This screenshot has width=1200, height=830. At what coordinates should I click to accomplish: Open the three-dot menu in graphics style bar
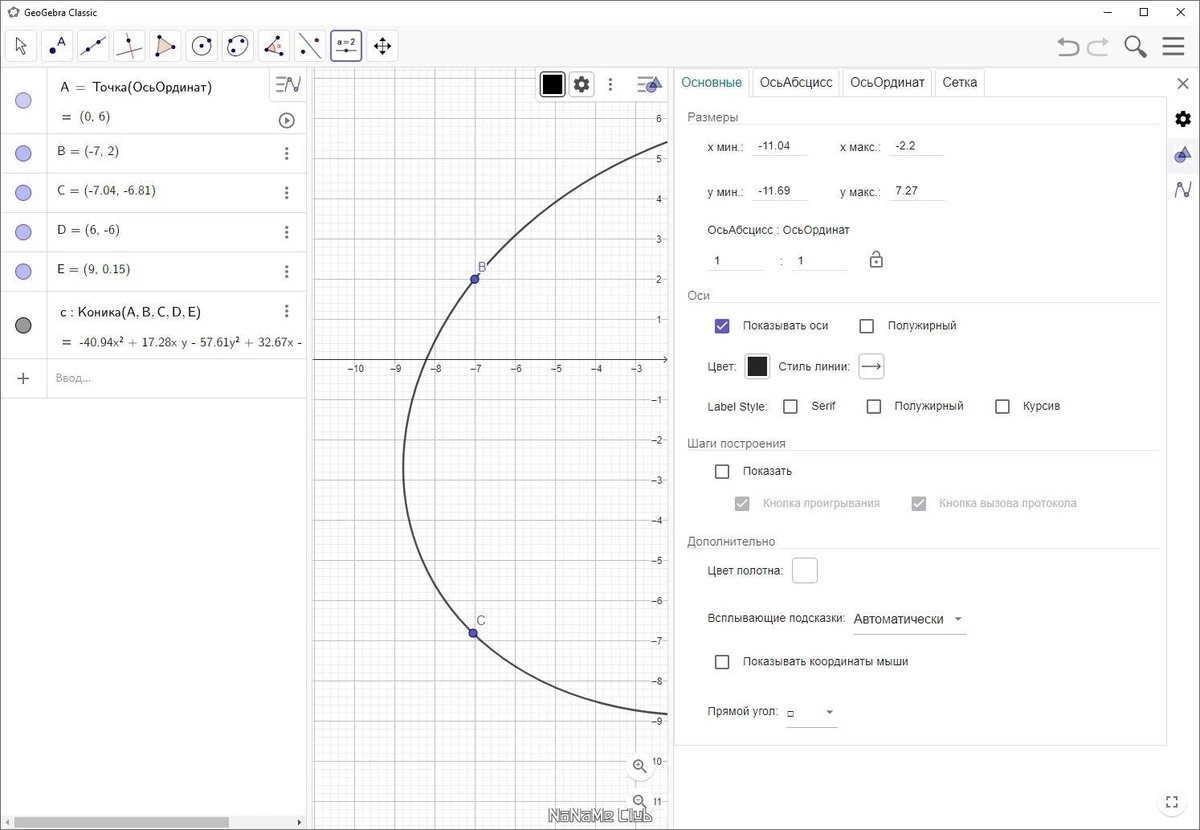tap(611, 84)
